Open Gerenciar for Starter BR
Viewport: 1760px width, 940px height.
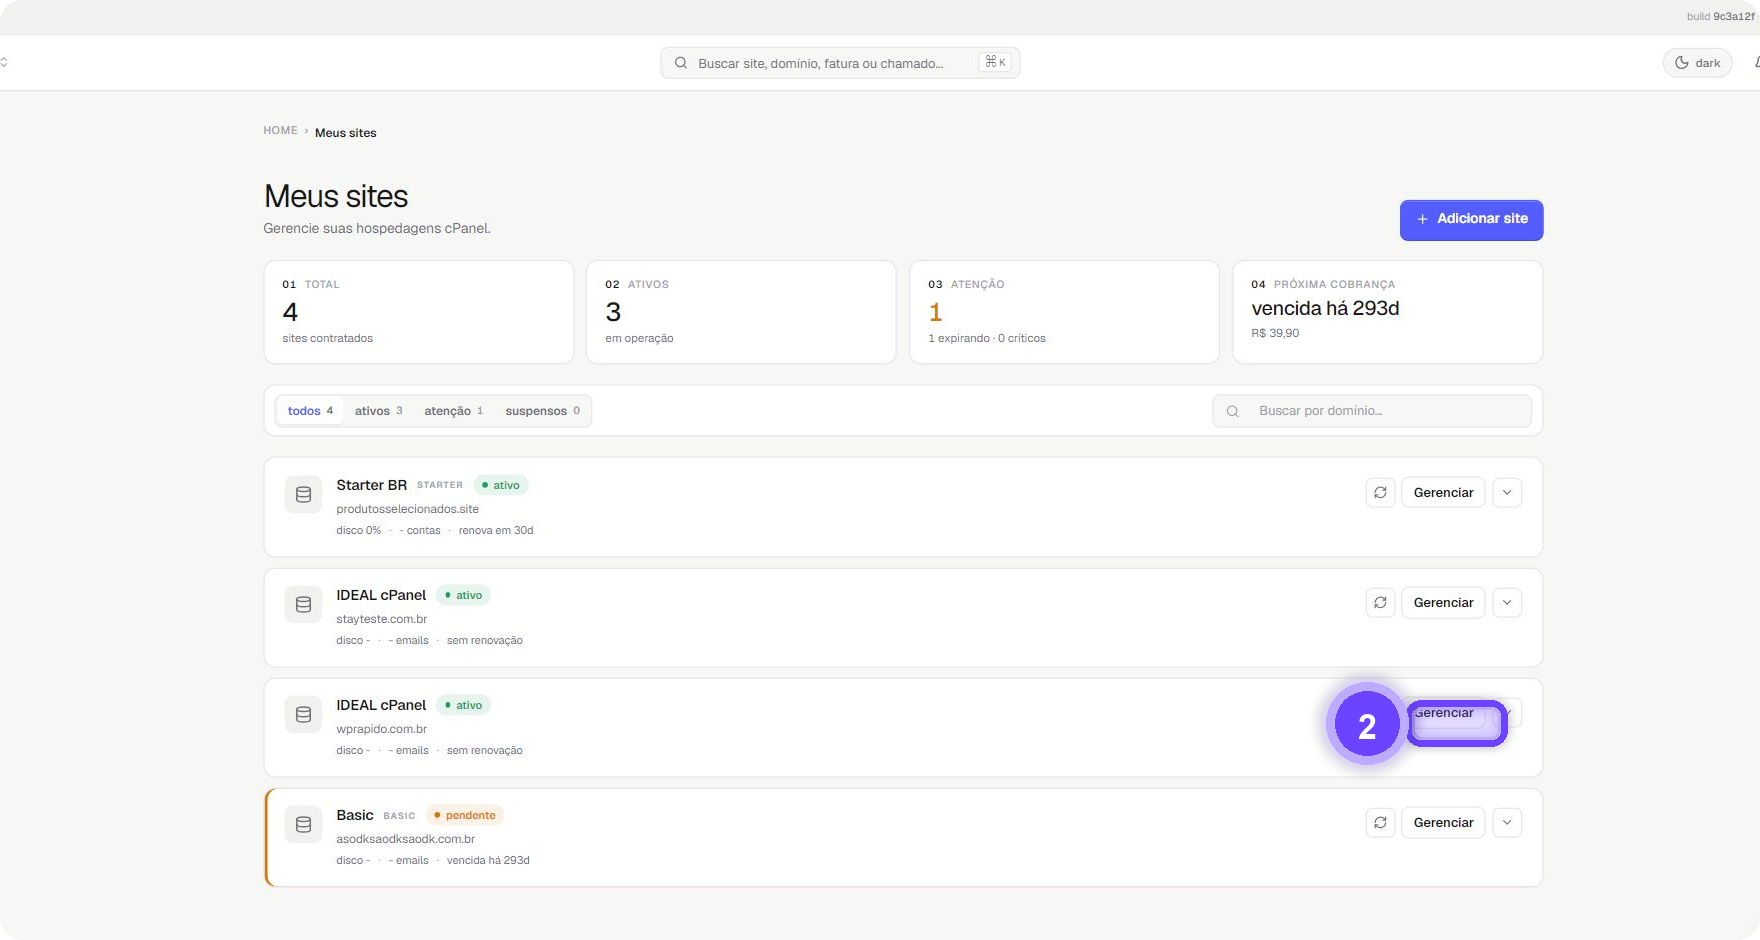(x=1443, y=492)
